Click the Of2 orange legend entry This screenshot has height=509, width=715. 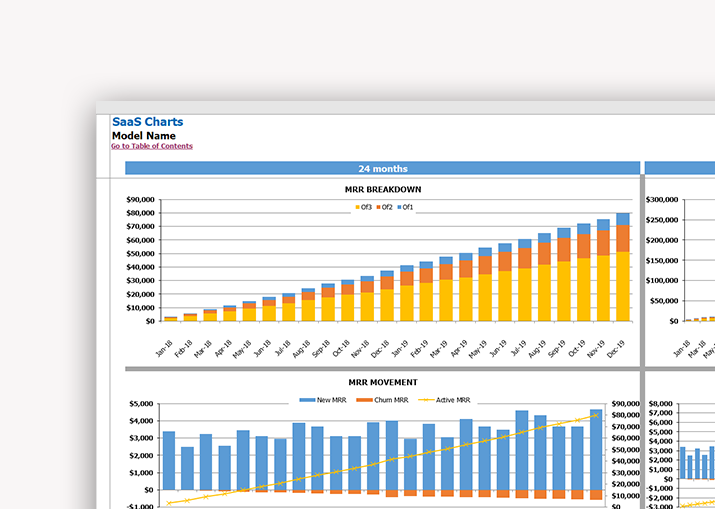(x=385, y=207)
